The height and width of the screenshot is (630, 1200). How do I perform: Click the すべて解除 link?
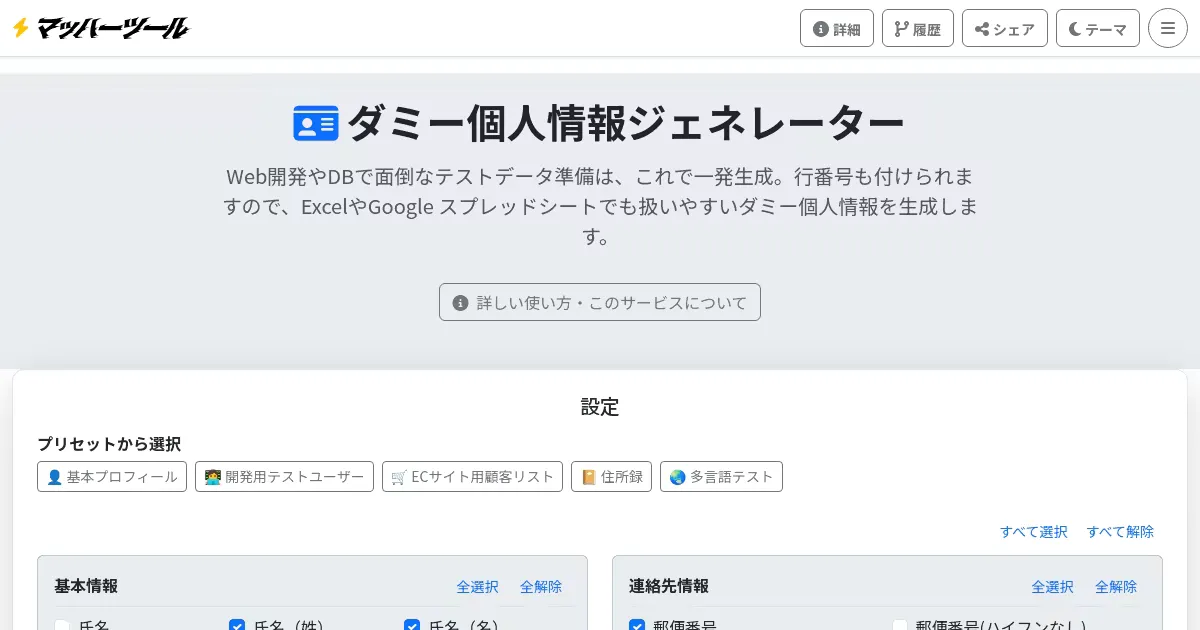(x=1120, y=532)
